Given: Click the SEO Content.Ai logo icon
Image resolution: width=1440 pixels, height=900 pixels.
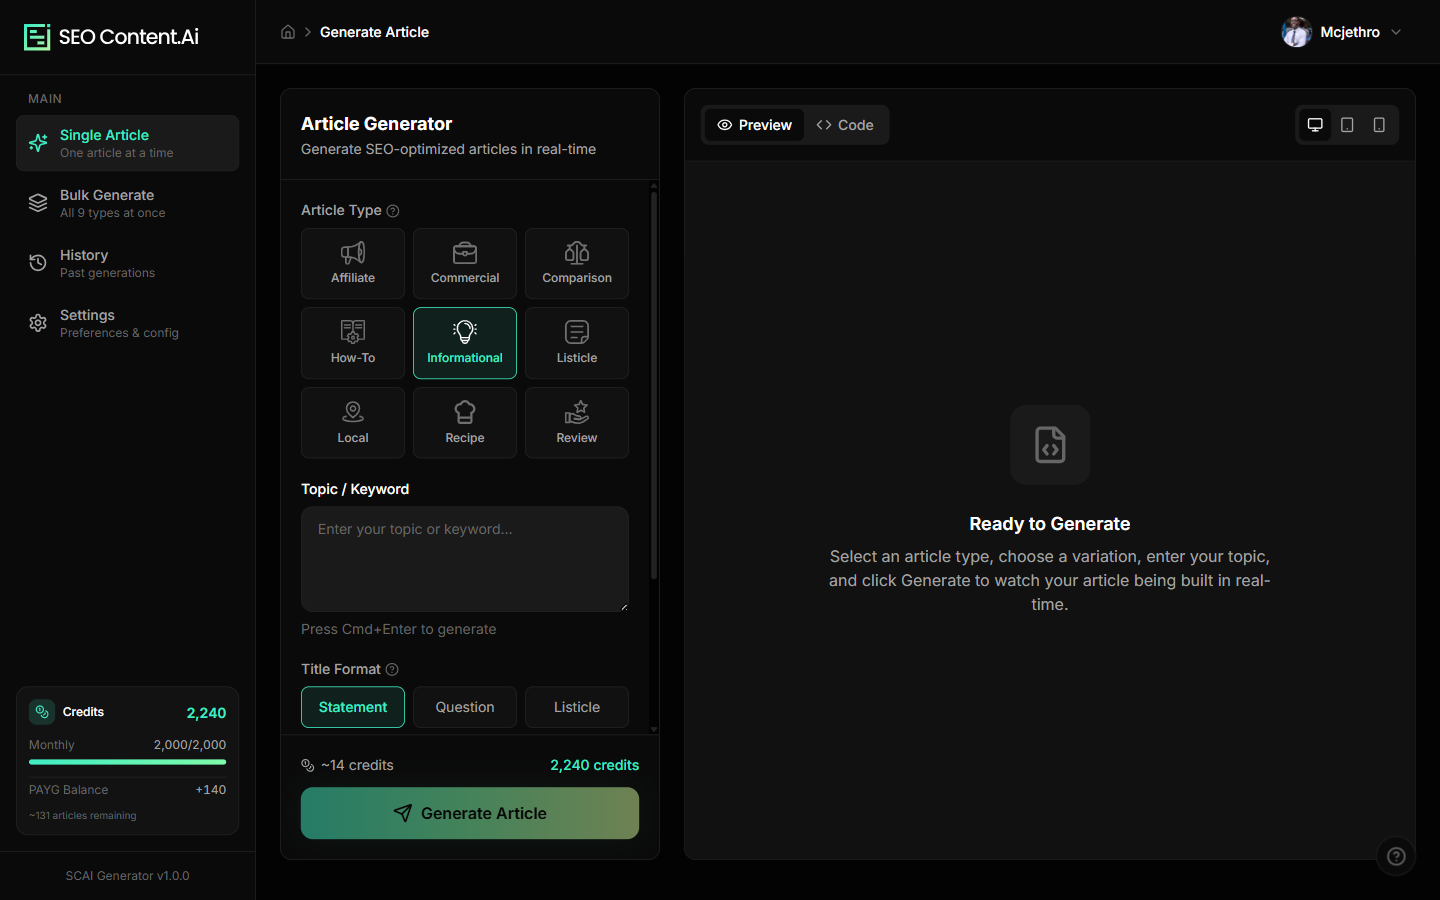Looking at the screenshot, I should (x=37, y=37).
